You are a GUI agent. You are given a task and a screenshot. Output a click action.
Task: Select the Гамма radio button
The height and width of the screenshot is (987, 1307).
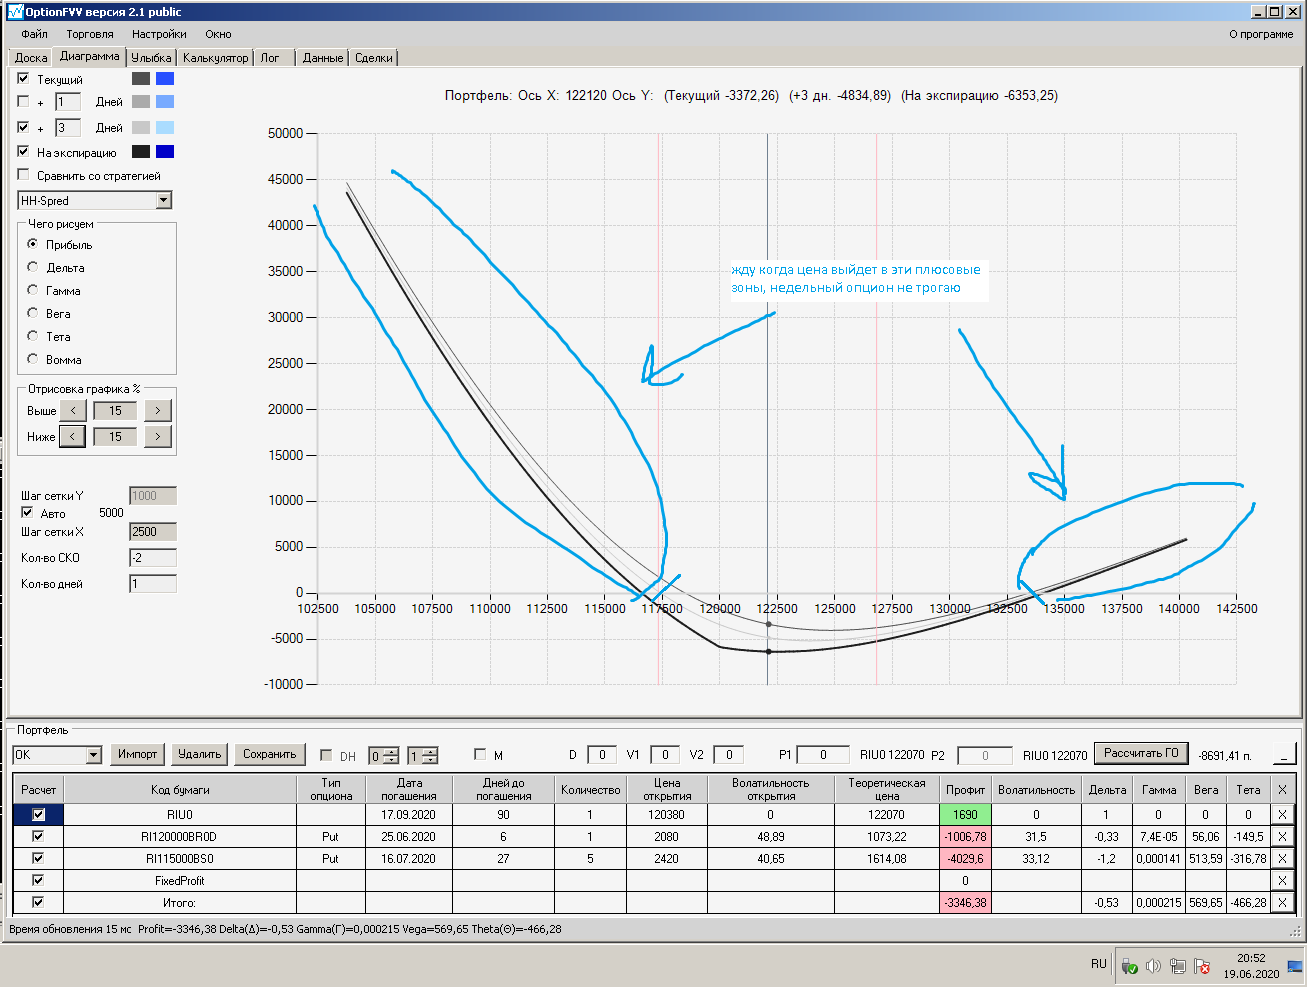tap(33, 290)
